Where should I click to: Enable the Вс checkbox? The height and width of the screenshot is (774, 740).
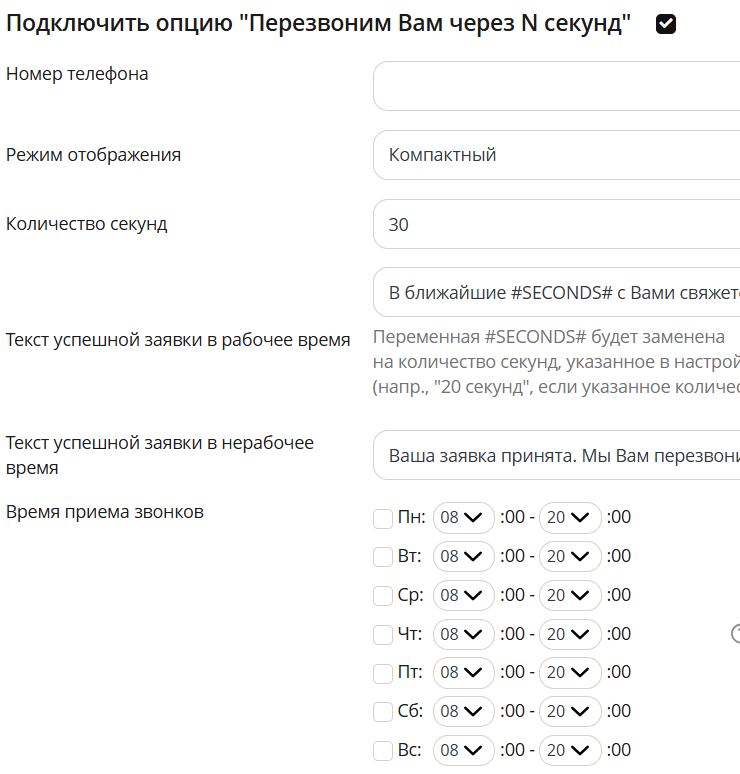383,751
